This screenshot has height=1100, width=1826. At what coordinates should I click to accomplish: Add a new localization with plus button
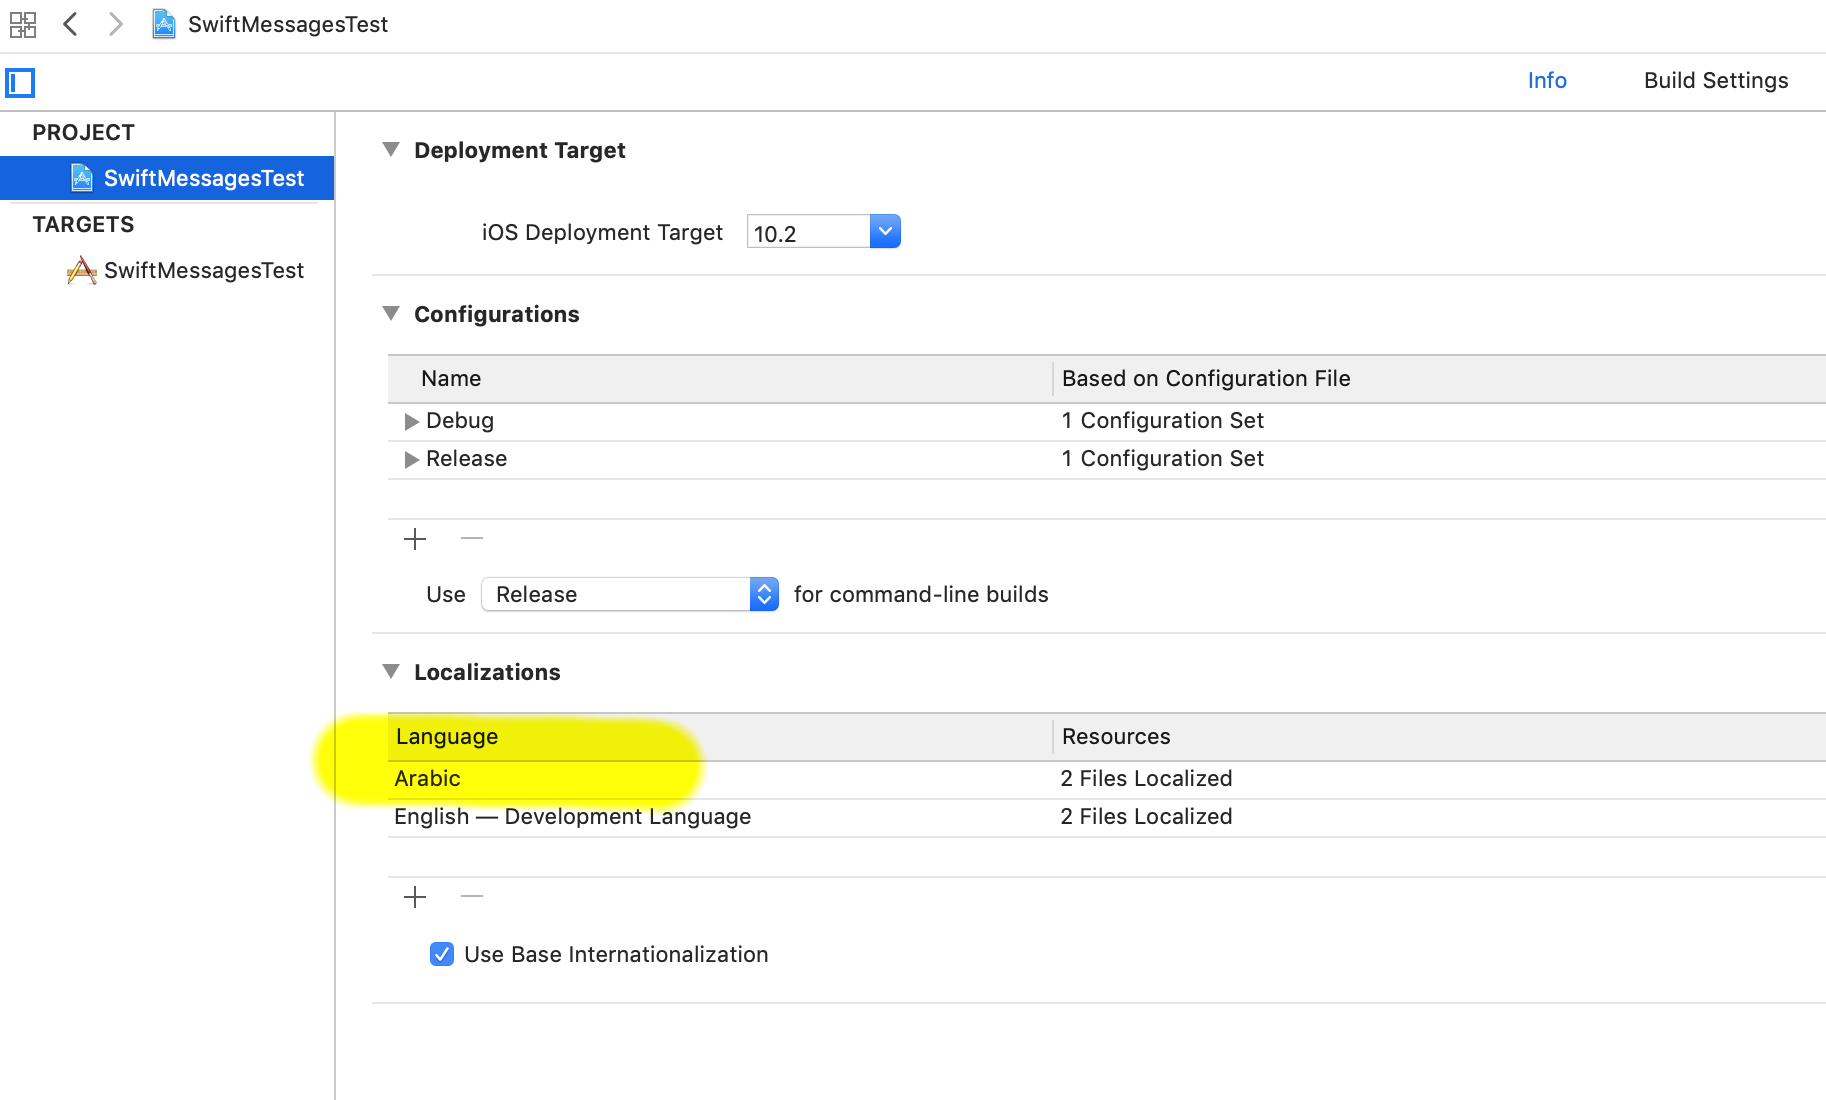415,897
